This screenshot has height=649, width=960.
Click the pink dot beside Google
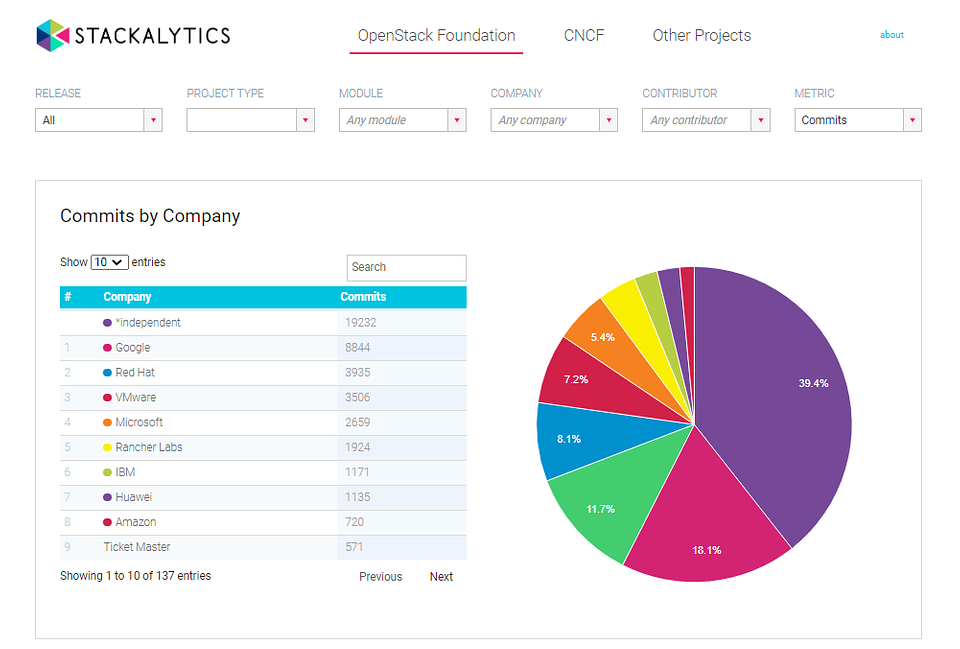click(107, 348)
